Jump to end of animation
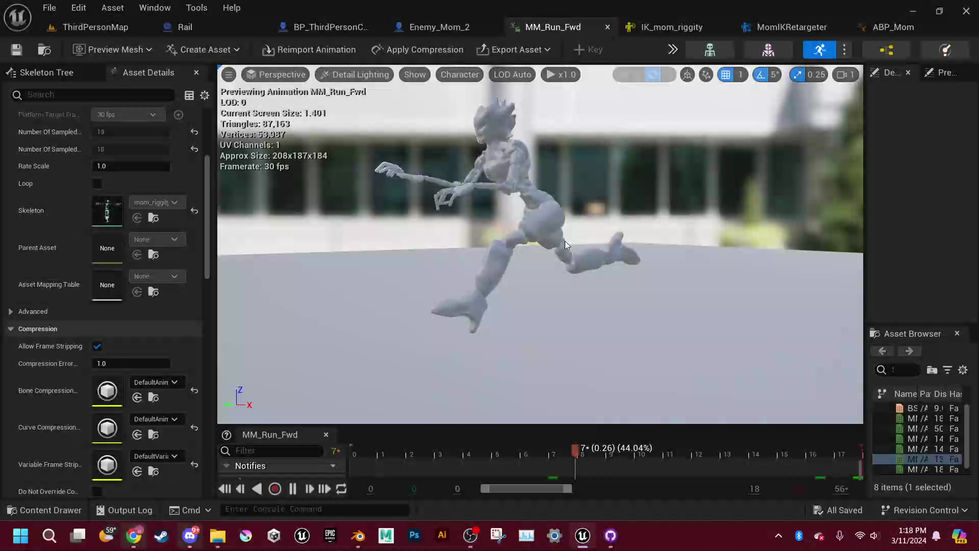 coord(324,489)
